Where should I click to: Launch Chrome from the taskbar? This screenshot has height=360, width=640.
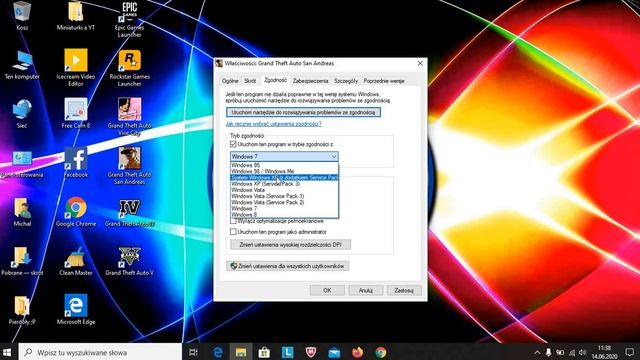coord(381,352)
